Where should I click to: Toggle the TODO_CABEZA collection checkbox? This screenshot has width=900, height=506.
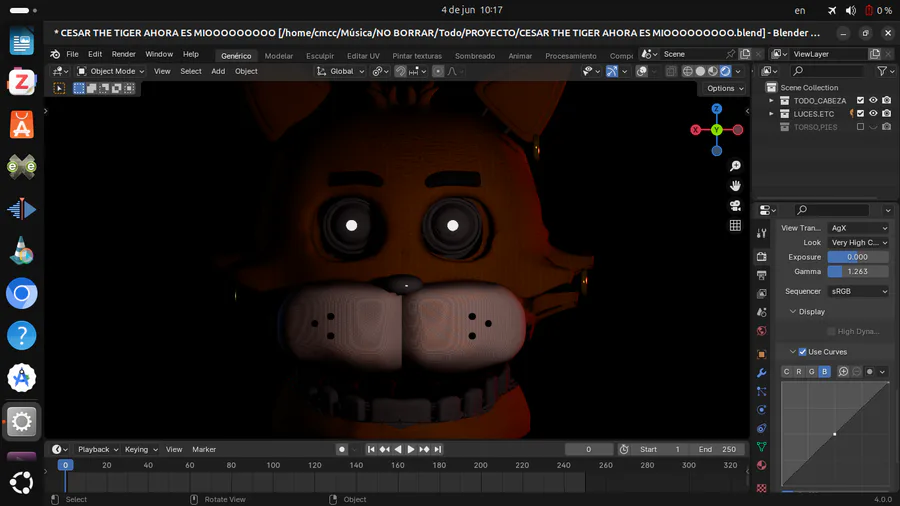point(860,100)
